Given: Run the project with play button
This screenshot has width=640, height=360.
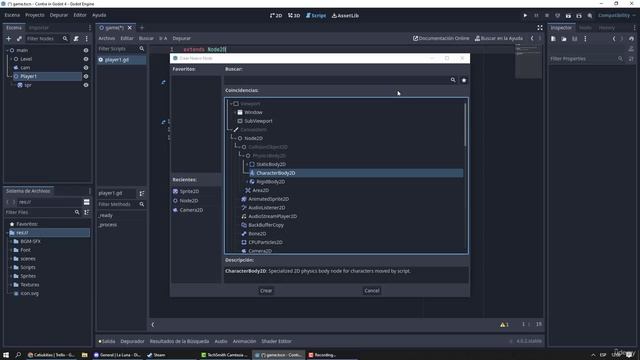Looking at the screenshot, I should coord(525,16).
